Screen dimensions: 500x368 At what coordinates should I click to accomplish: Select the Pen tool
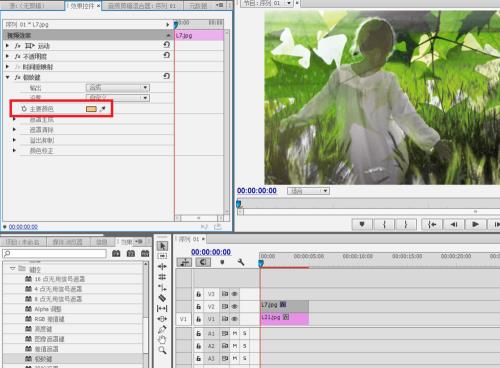point(162,329)
